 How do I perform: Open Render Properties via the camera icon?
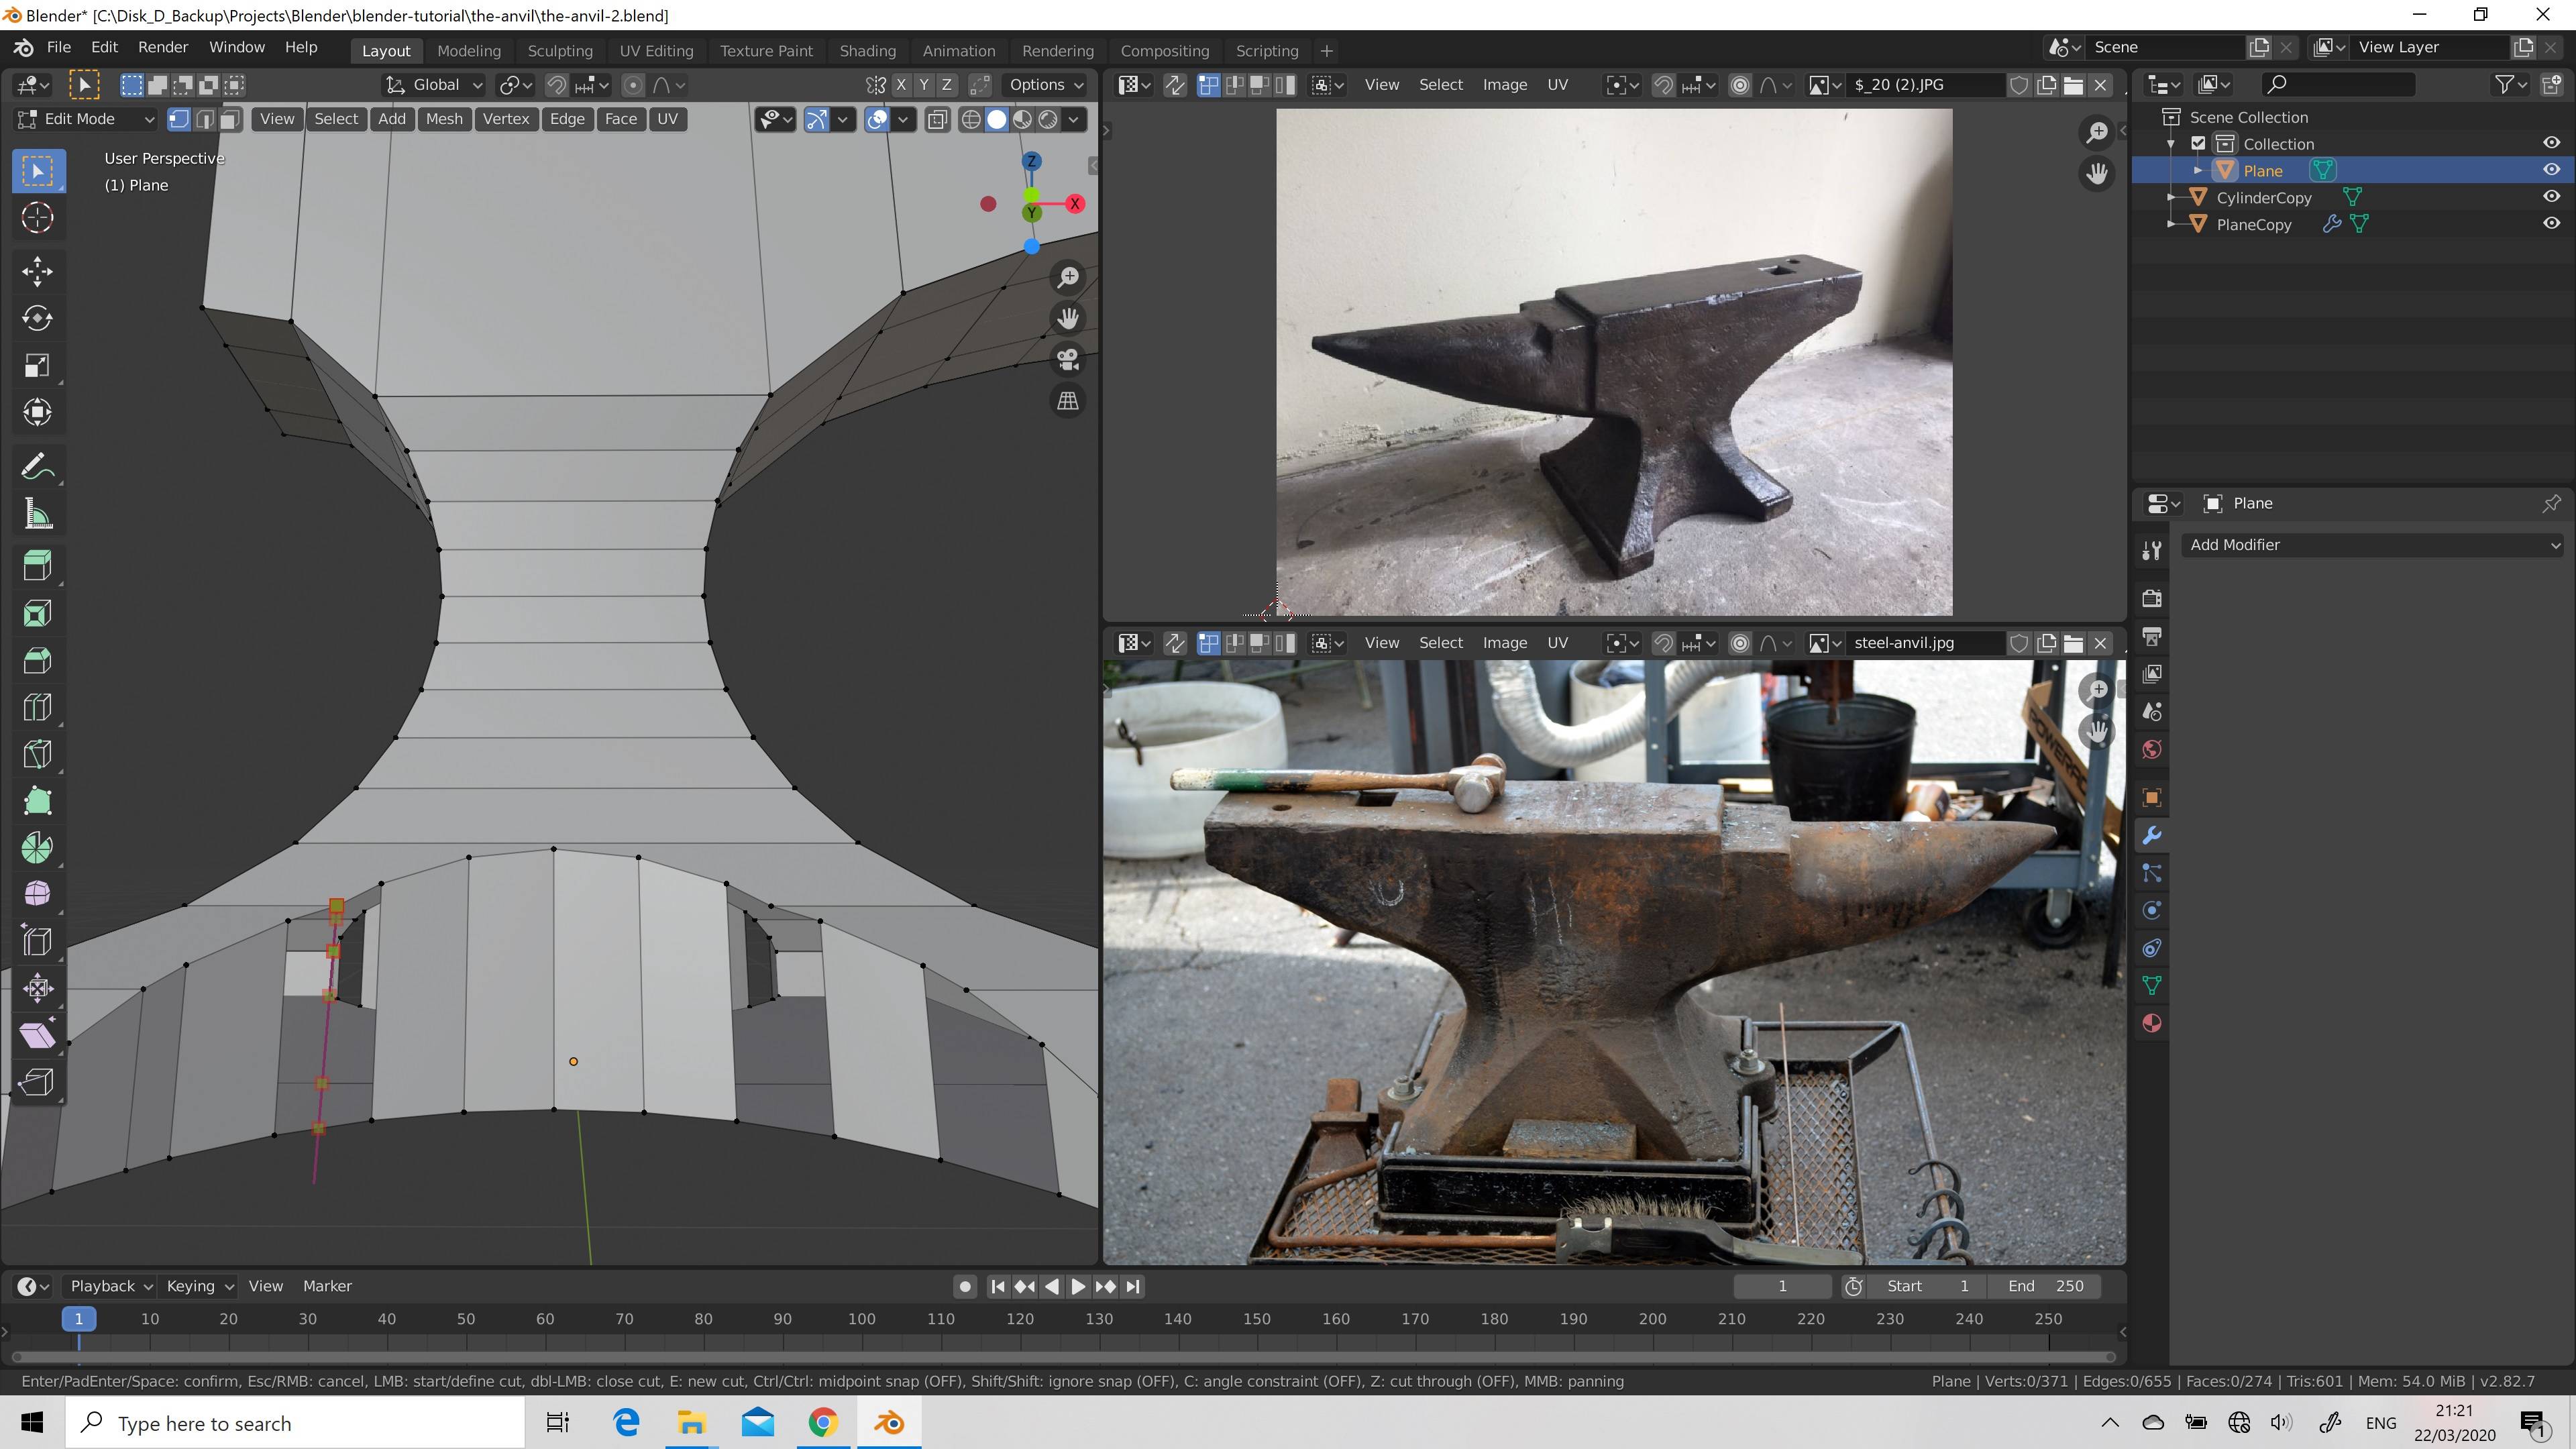[x=2151, y=598]
